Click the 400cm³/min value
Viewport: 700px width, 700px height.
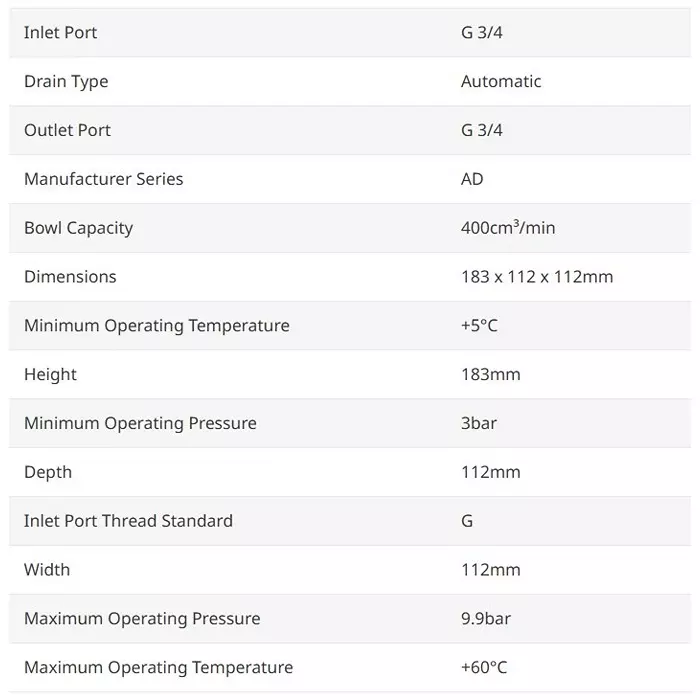[x=508, y=228]
